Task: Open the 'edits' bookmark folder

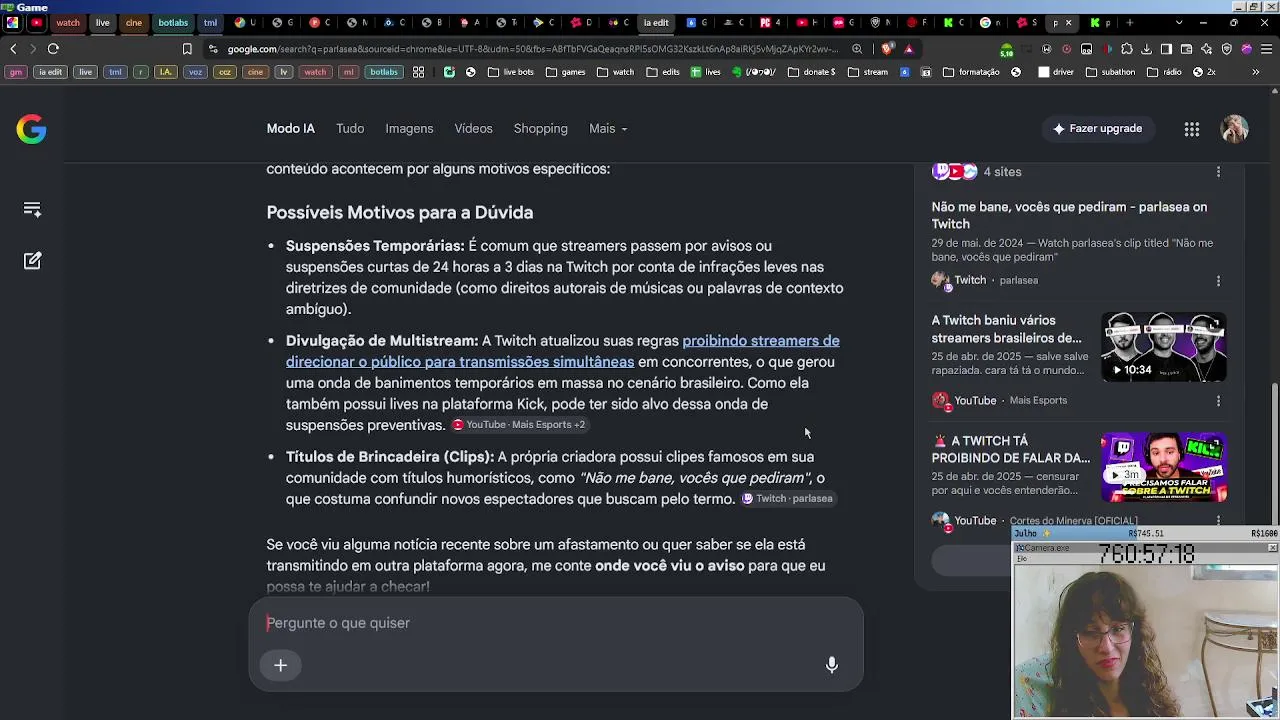Action: pyautogui.click(x=663, y=72)
